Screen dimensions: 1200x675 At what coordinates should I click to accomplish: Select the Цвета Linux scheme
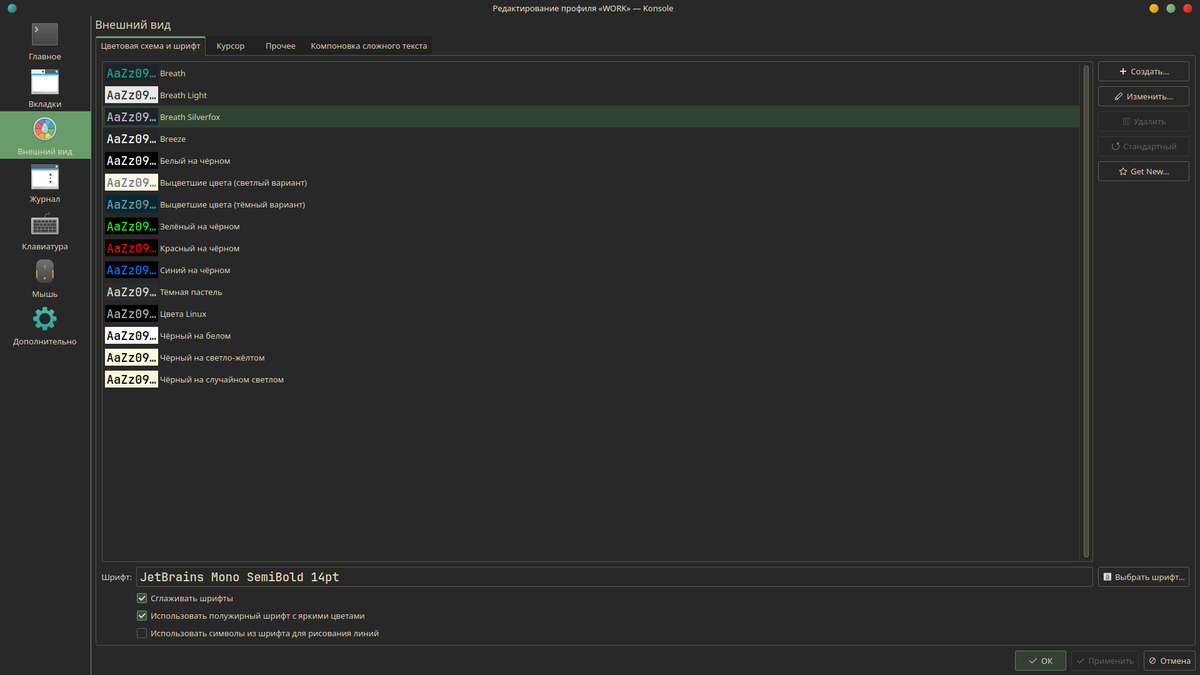[591, 314]
